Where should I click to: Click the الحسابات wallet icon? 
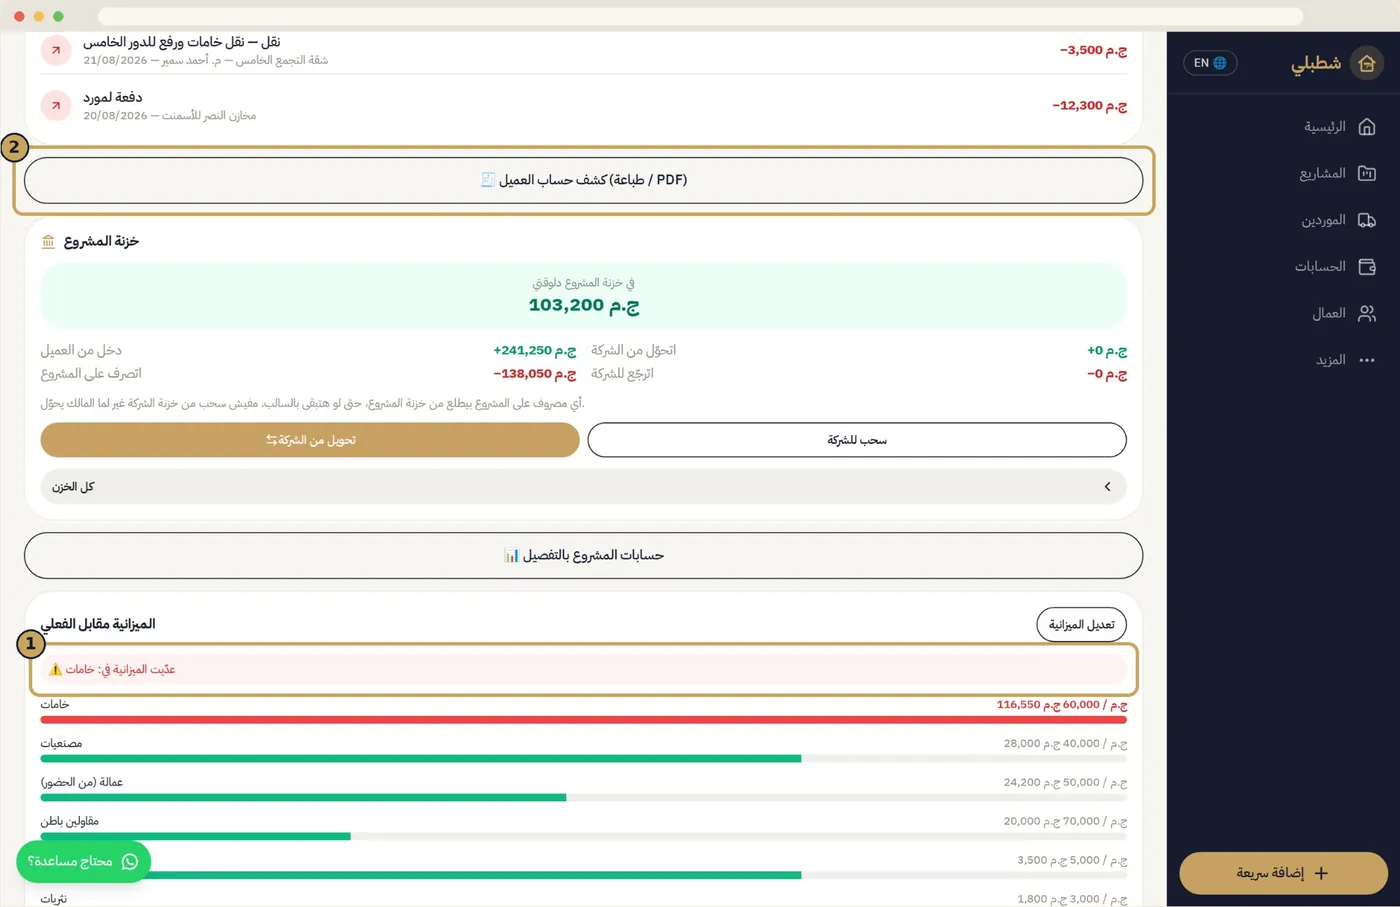coord(1366,266)
